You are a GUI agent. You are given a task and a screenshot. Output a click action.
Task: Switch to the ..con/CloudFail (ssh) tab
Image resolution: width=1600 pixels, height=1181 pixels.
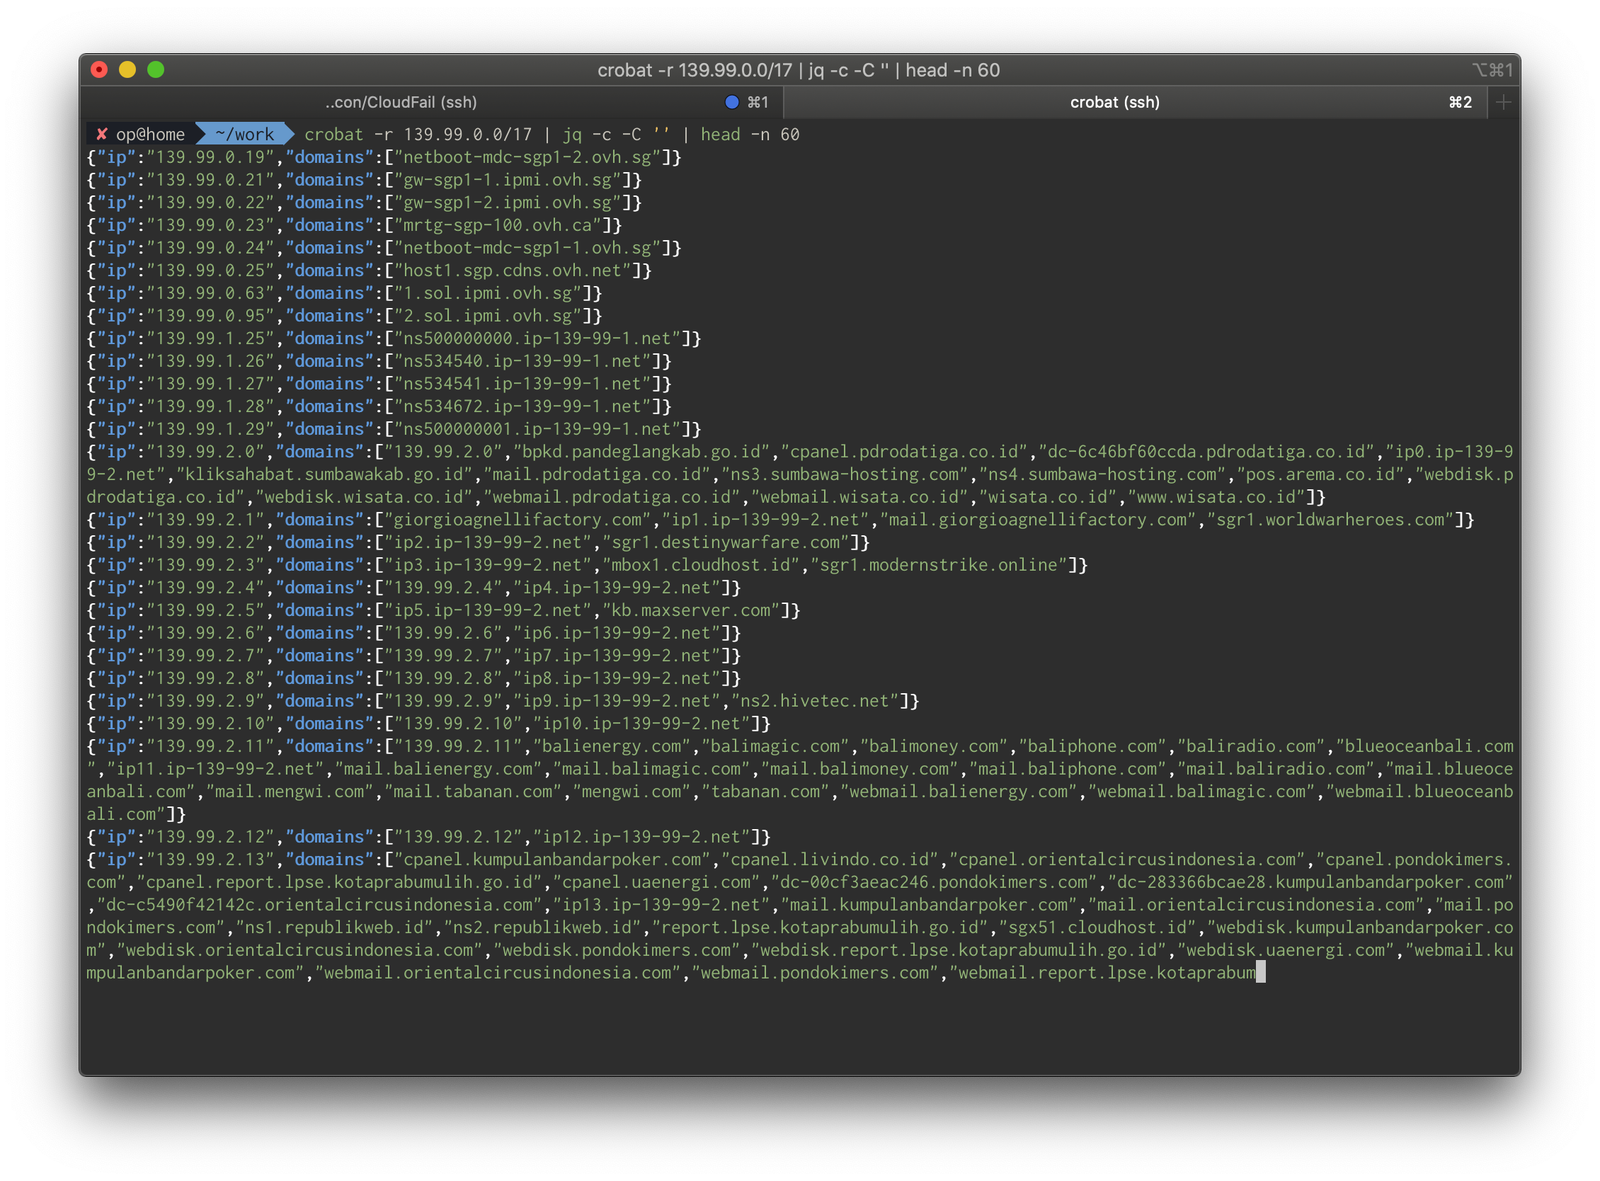[x=401, y=102]
